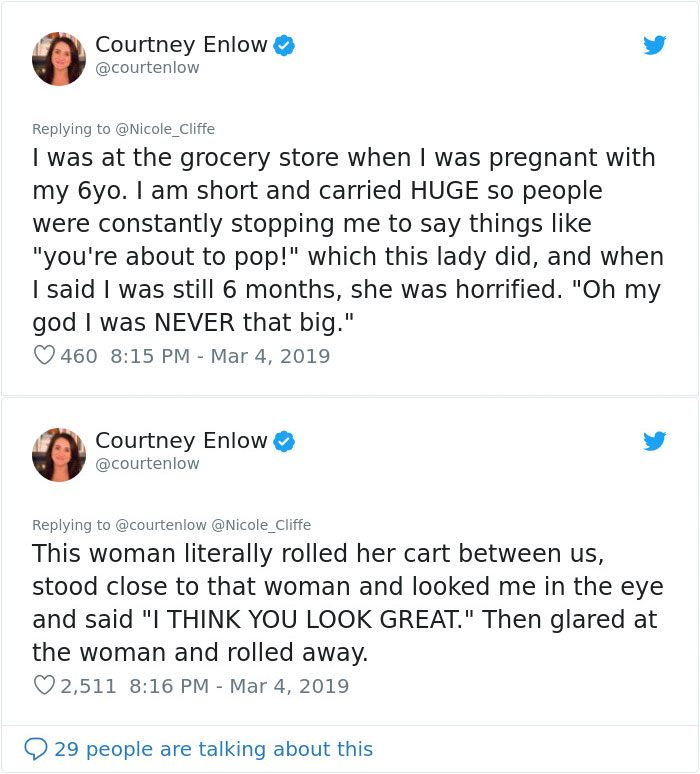This screenshot has width=700, height=774.
Task: Click the Courtney Enlow name in the first tweet
Action: pyautogui.click(x=181, y=45)
